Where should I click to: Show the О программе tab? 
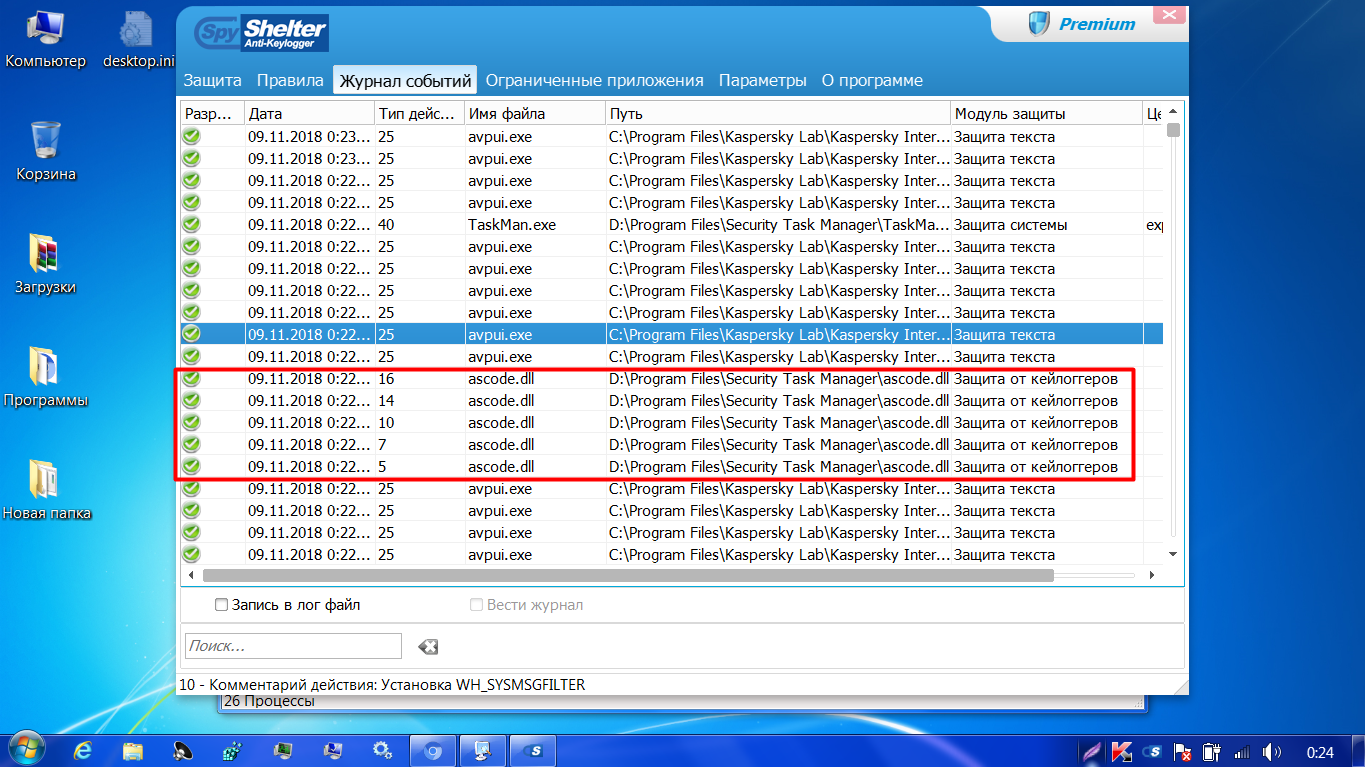872,80
